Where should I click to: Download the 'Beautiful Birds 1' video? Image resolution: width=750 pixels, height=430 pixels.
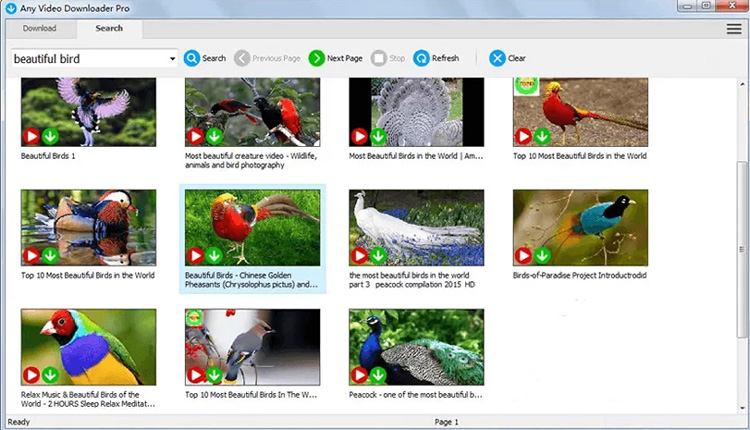pos(50,136)
